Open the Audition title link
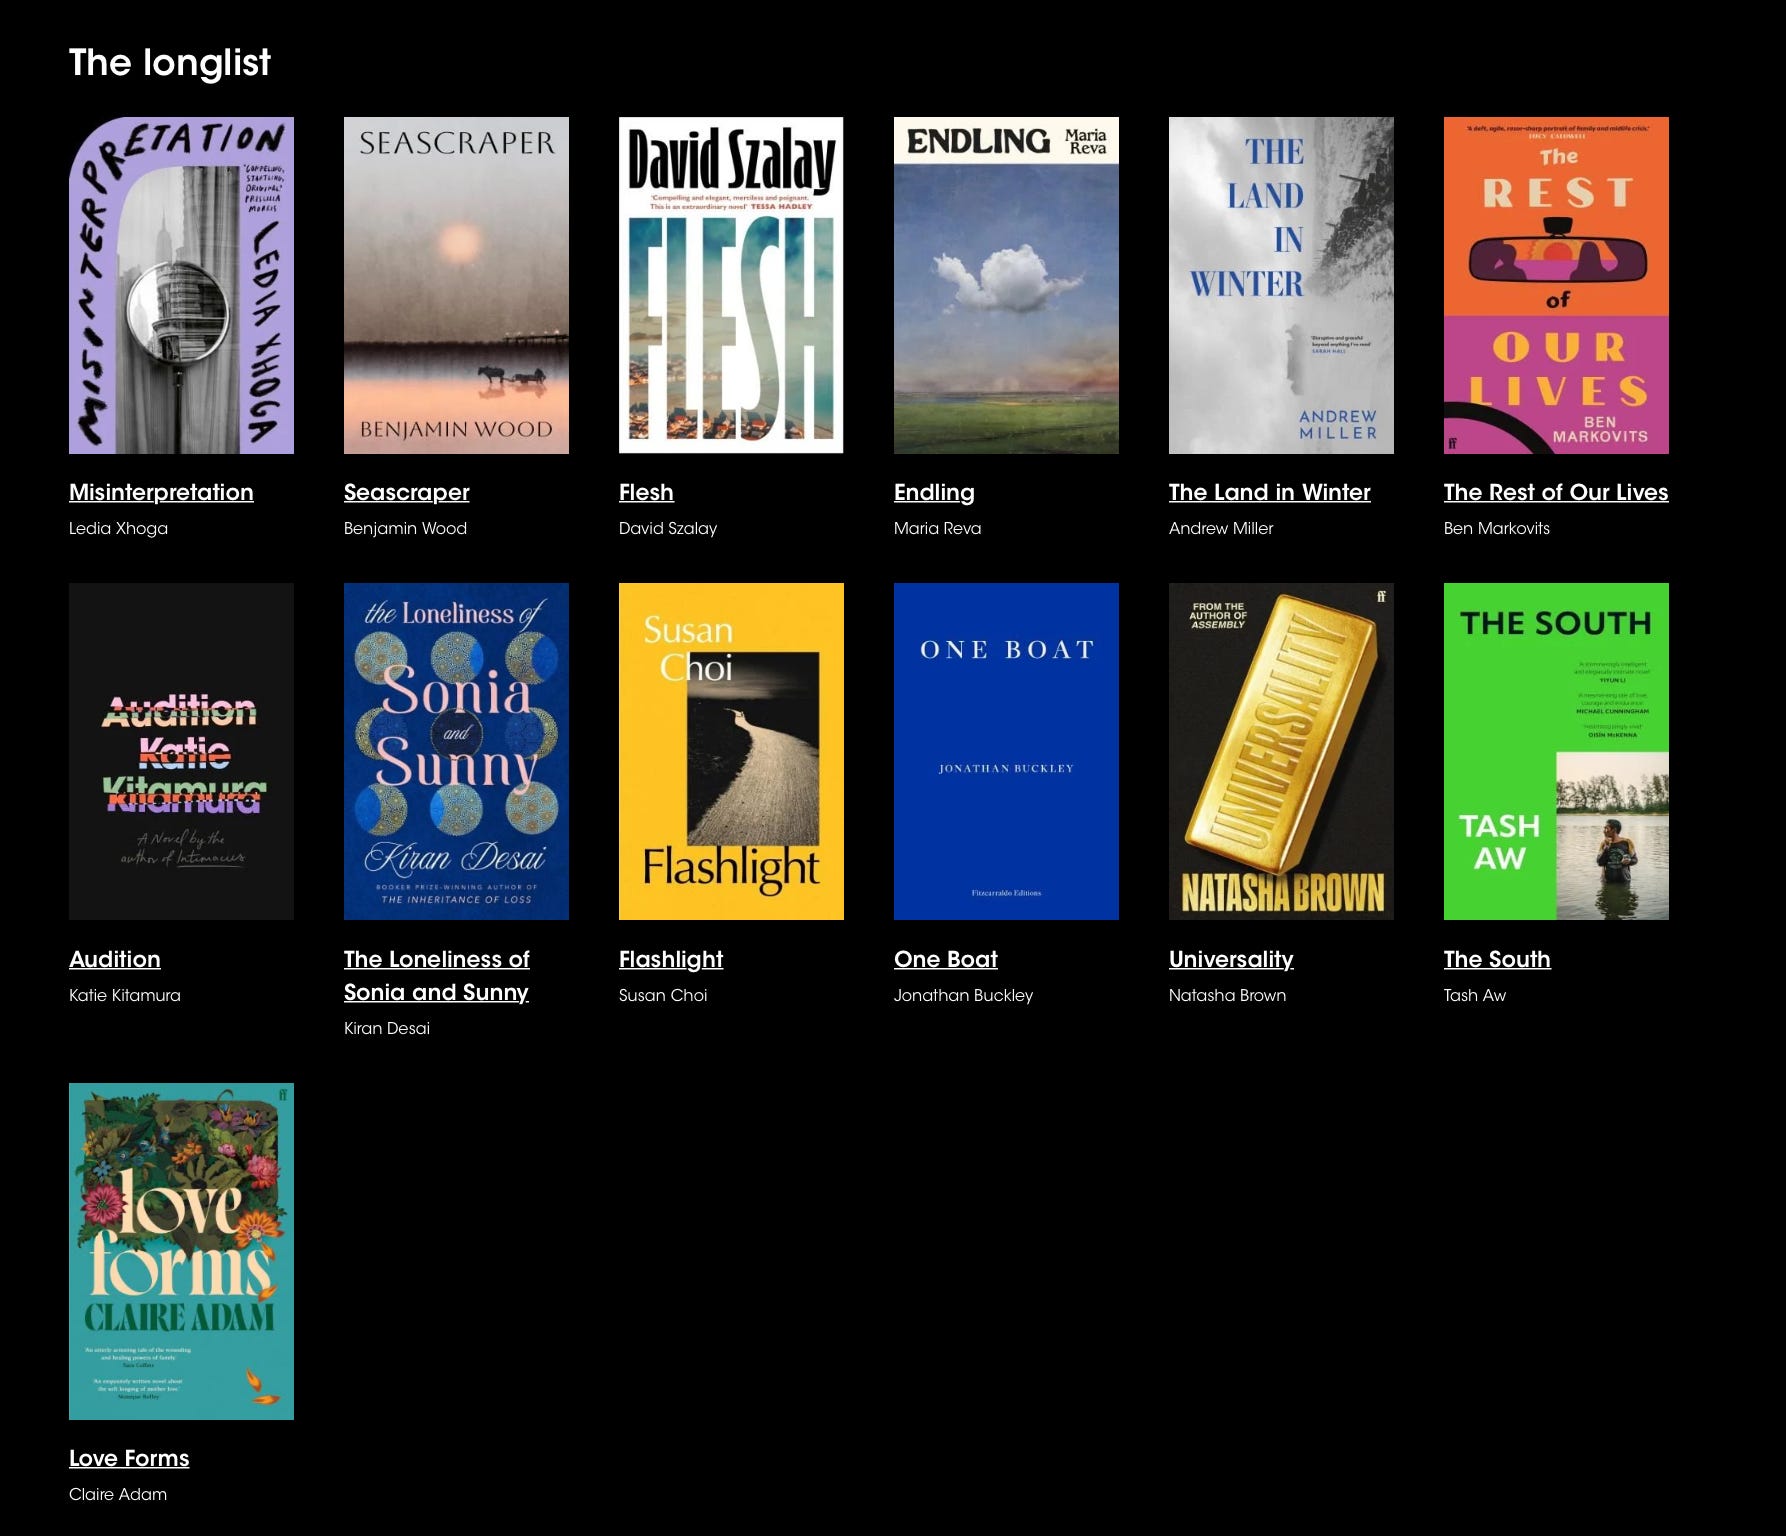This screenshot has height=1536, width=1786. (114, 959)
